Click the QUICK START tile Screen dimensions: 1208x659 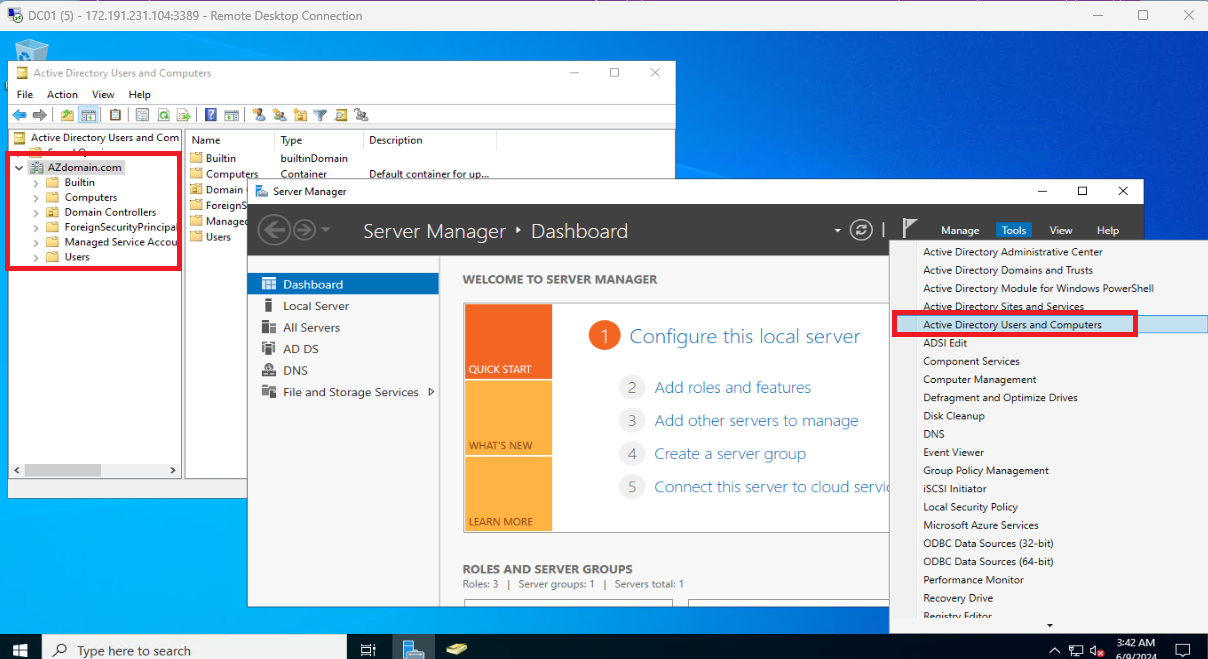click(508, 342)
